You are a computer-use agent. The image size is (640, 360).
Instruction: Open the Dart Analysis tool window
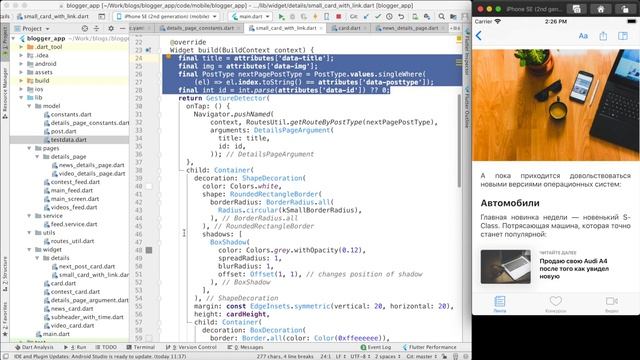pyautogui.click(x=34, y=347)
